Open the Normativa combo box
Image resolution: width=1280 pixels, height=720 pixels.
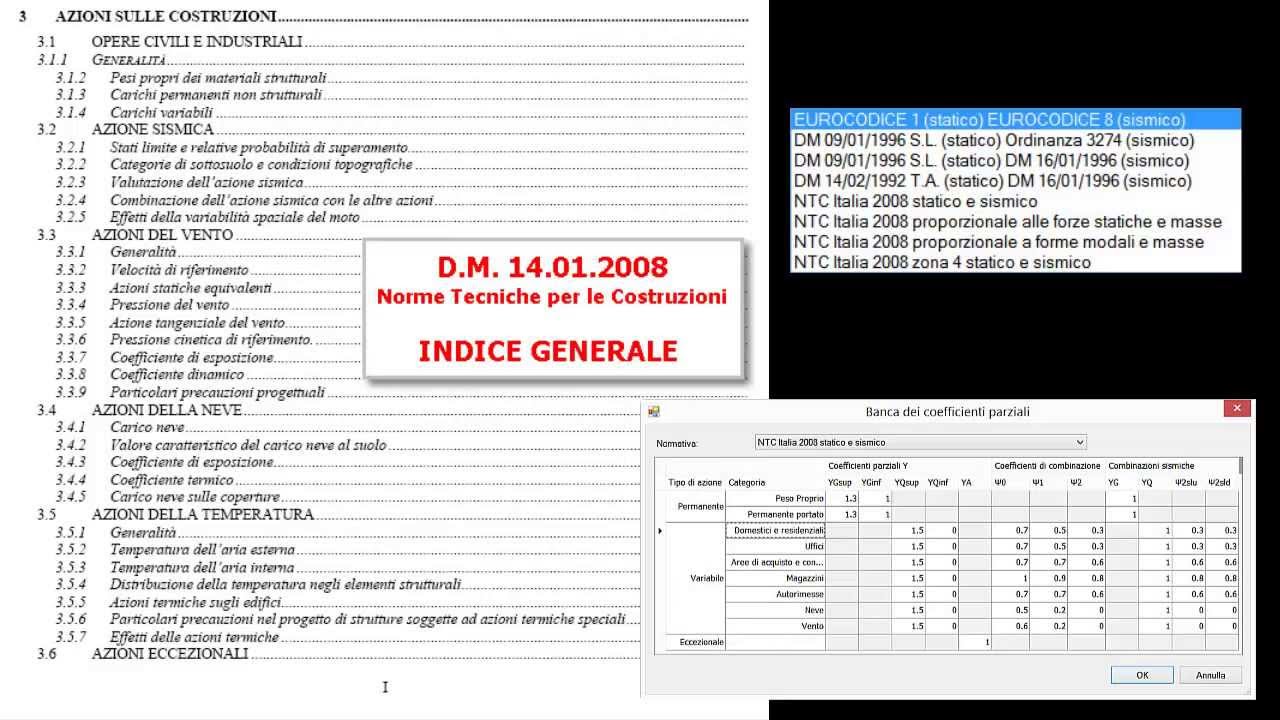[920, 442]
